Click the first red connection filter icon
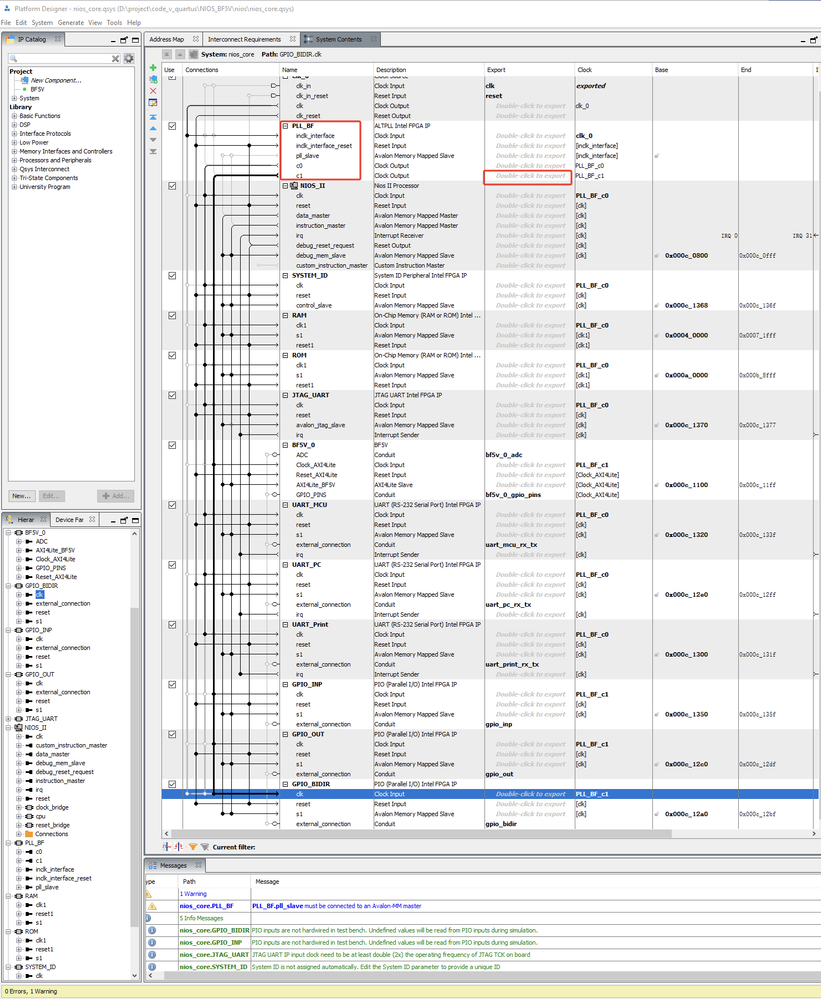The height and width of the screenshot is (999, 821). click(x=166, y=847)
